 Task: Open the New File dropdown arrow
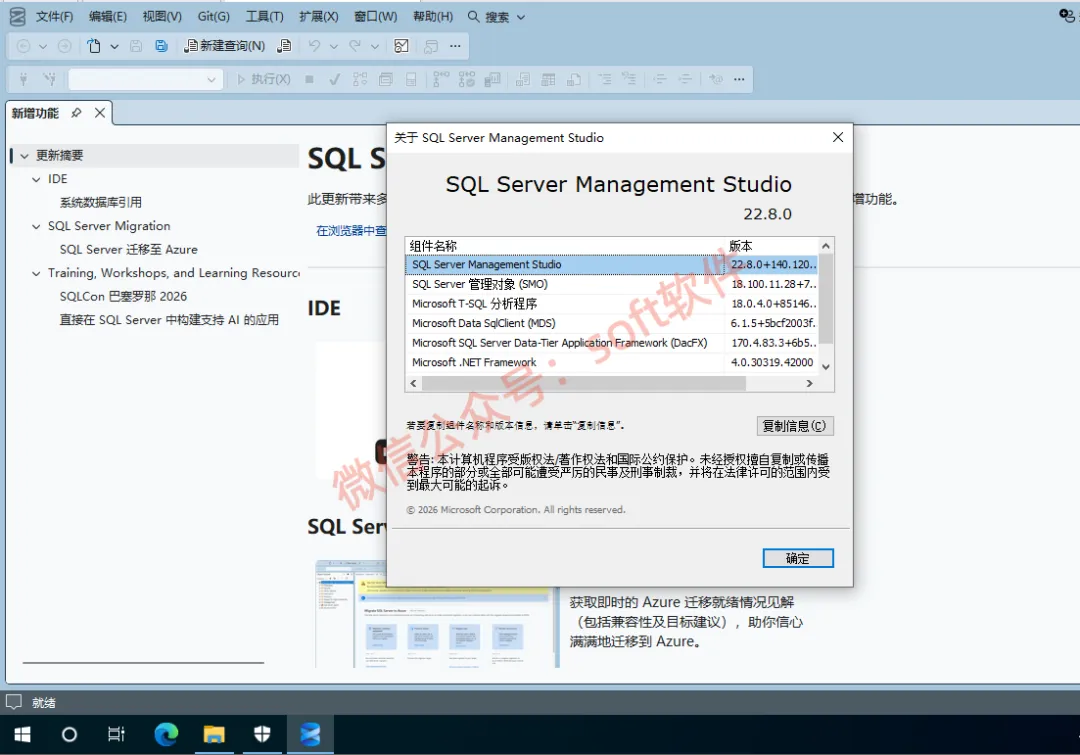(114, 46)
